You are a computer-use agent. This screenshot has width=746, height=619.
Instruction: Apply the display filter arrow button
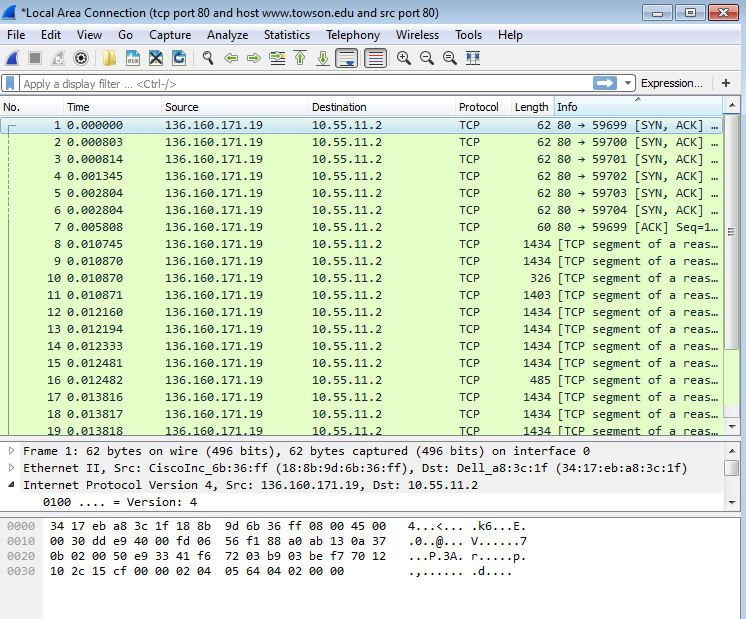[x=605, y=83]
